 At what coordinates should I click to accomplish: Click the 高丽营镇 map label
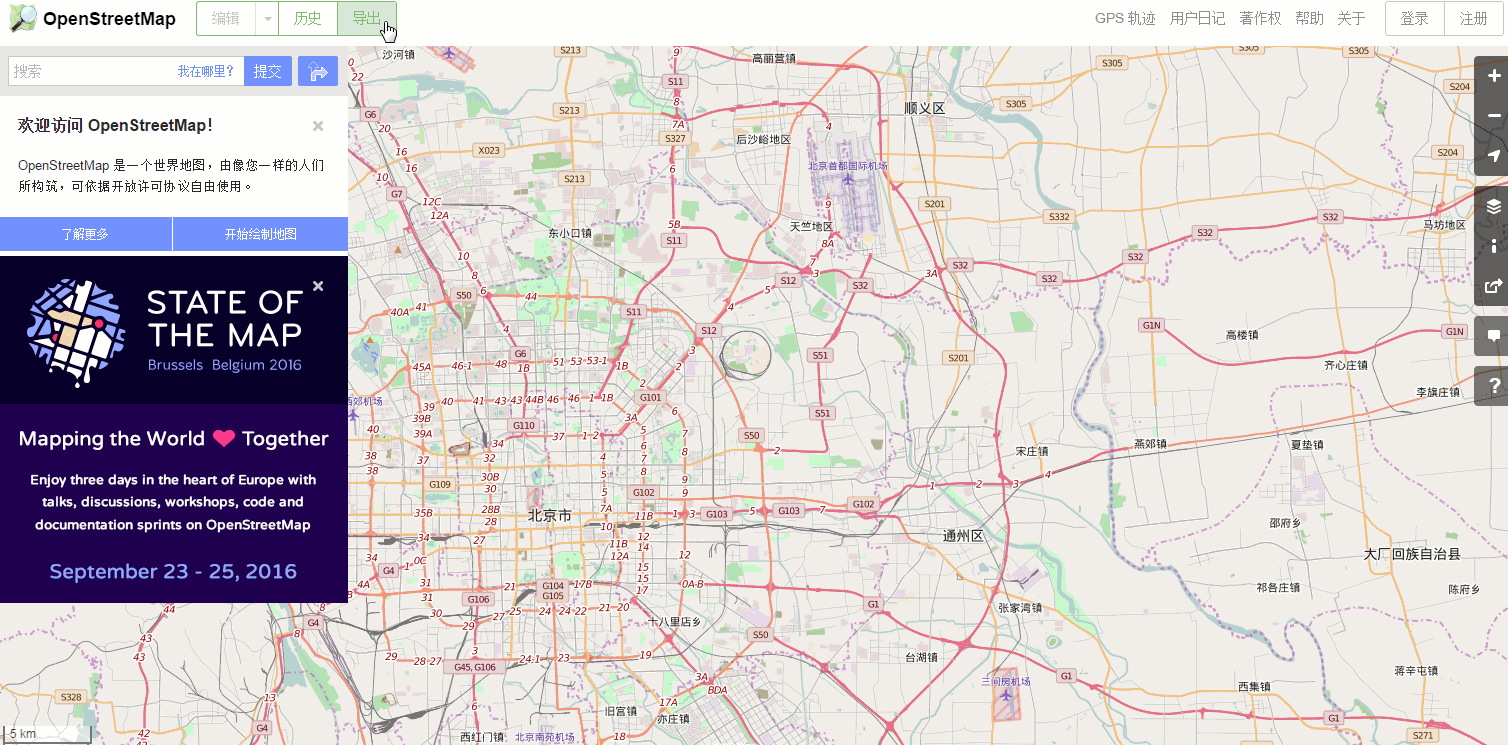pos(774,59)
